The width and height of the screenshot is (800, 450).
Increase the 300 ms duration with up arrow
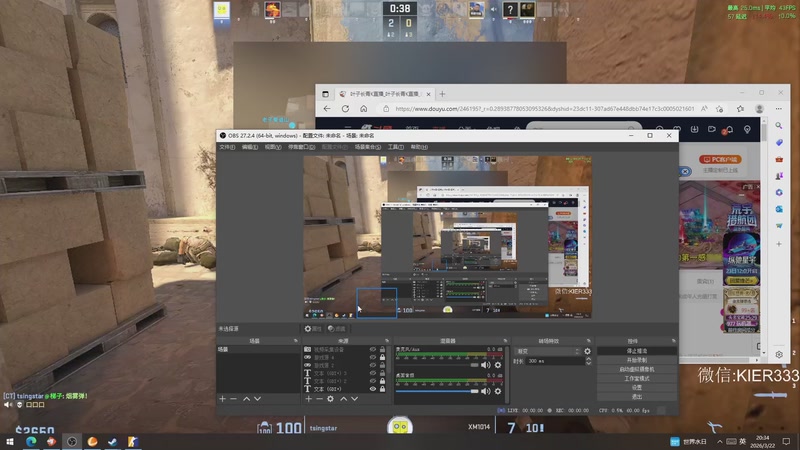click(x=588, y=359)
